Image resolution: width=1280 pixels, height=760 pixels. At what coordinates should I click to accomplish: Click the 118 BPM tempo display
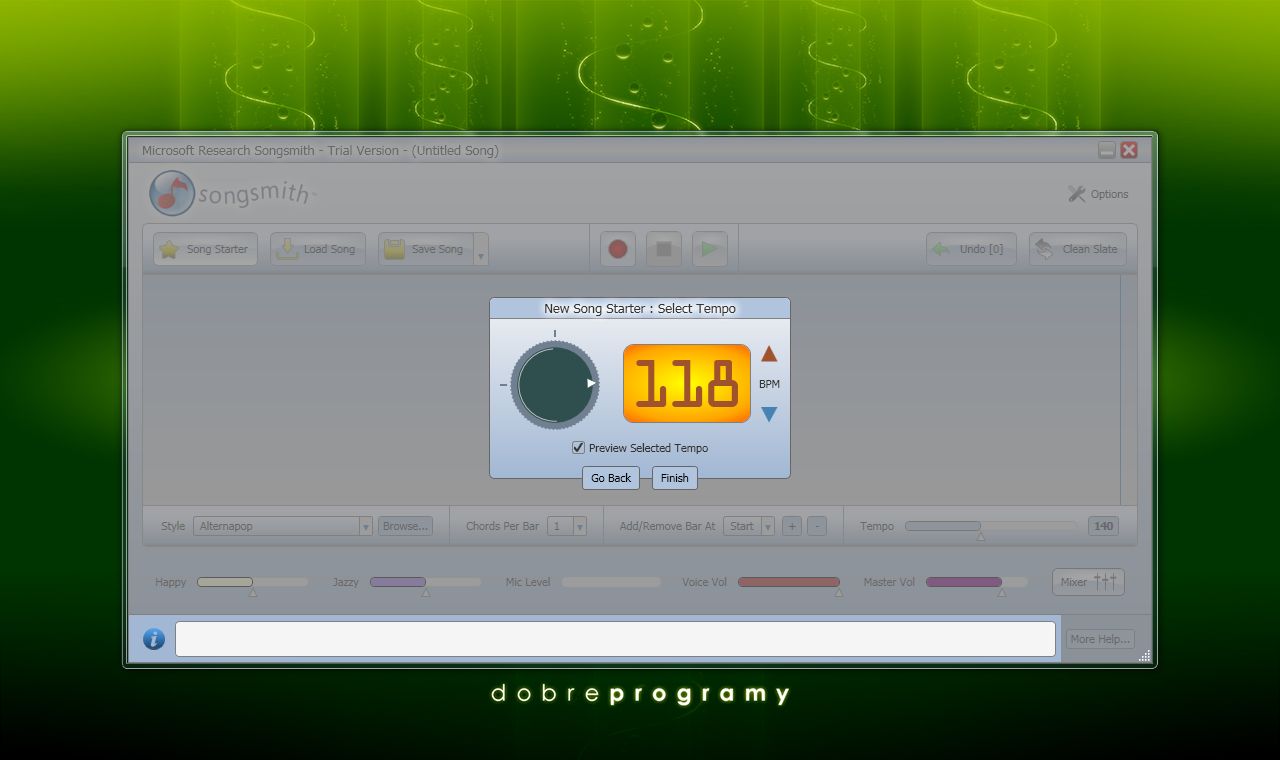(x=686, y=384)
